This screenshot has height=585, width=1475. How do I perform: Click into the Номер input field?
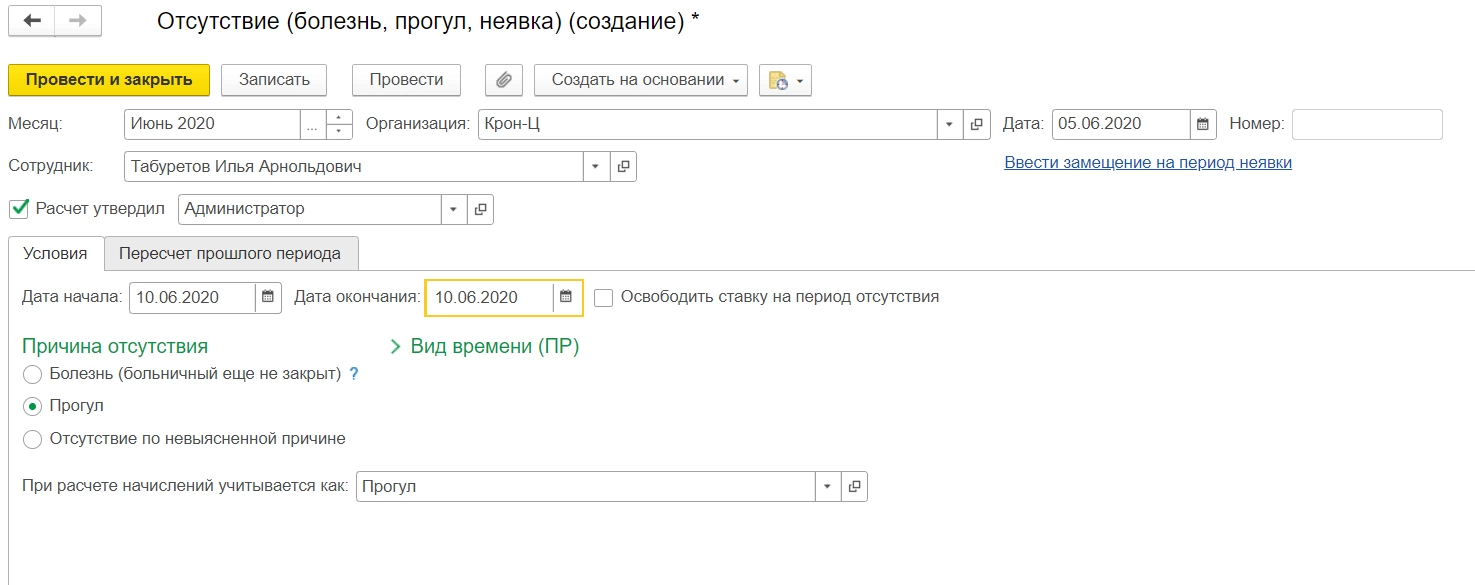(x=1367, y=125)
